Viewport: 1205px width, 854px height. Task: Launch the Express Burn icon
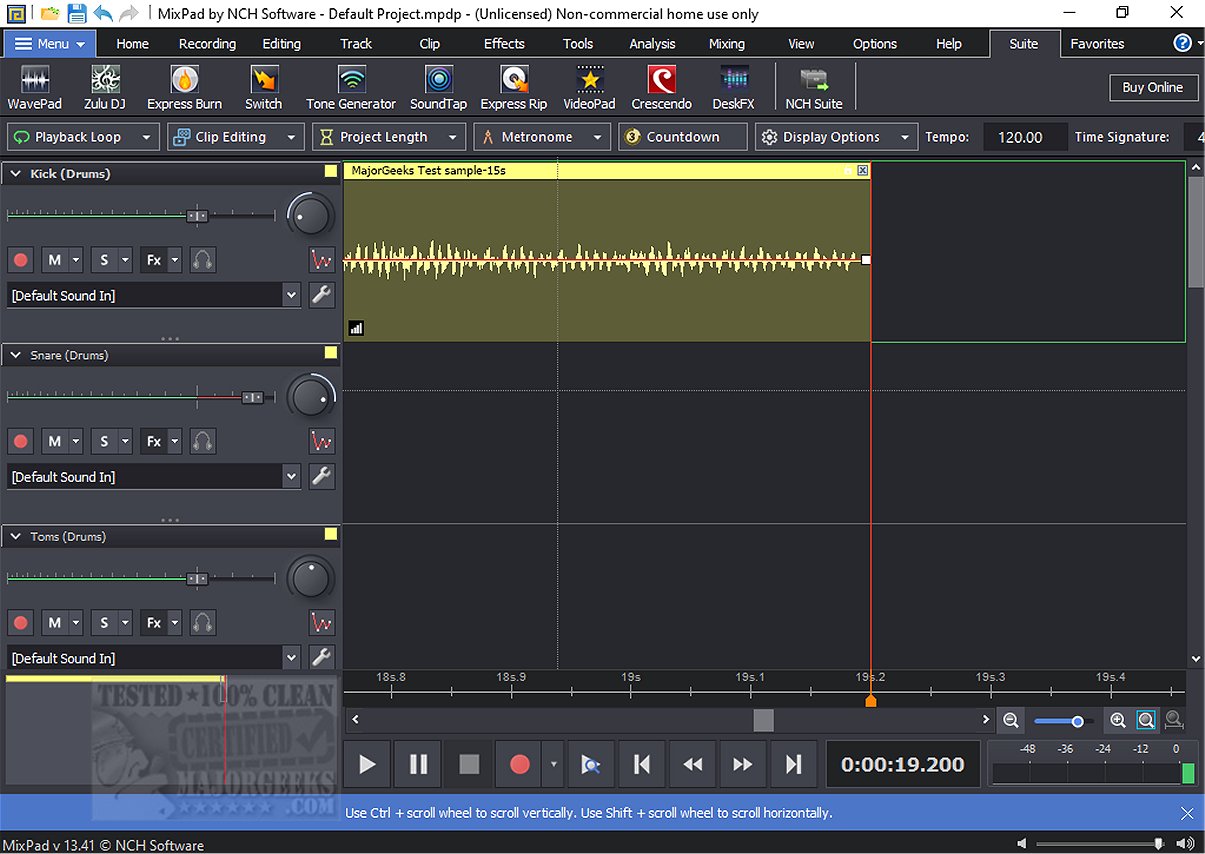click(x=184, y=87)
